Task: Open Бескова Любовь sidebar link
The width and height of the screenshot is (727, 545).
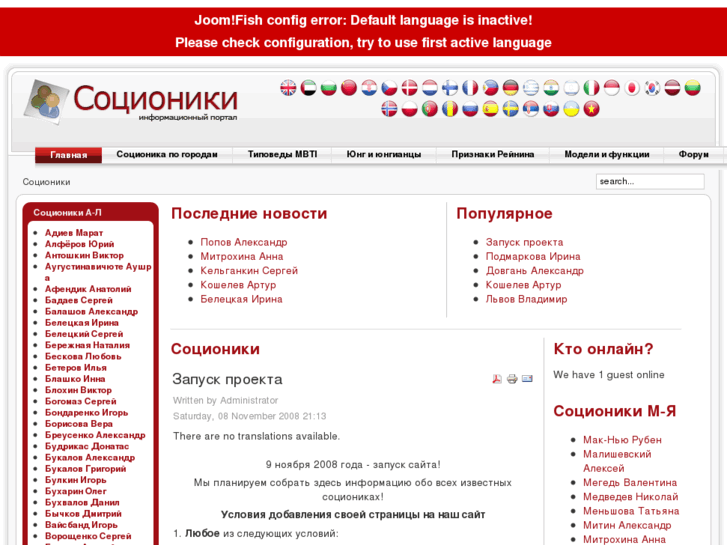Action: point(83,356)
